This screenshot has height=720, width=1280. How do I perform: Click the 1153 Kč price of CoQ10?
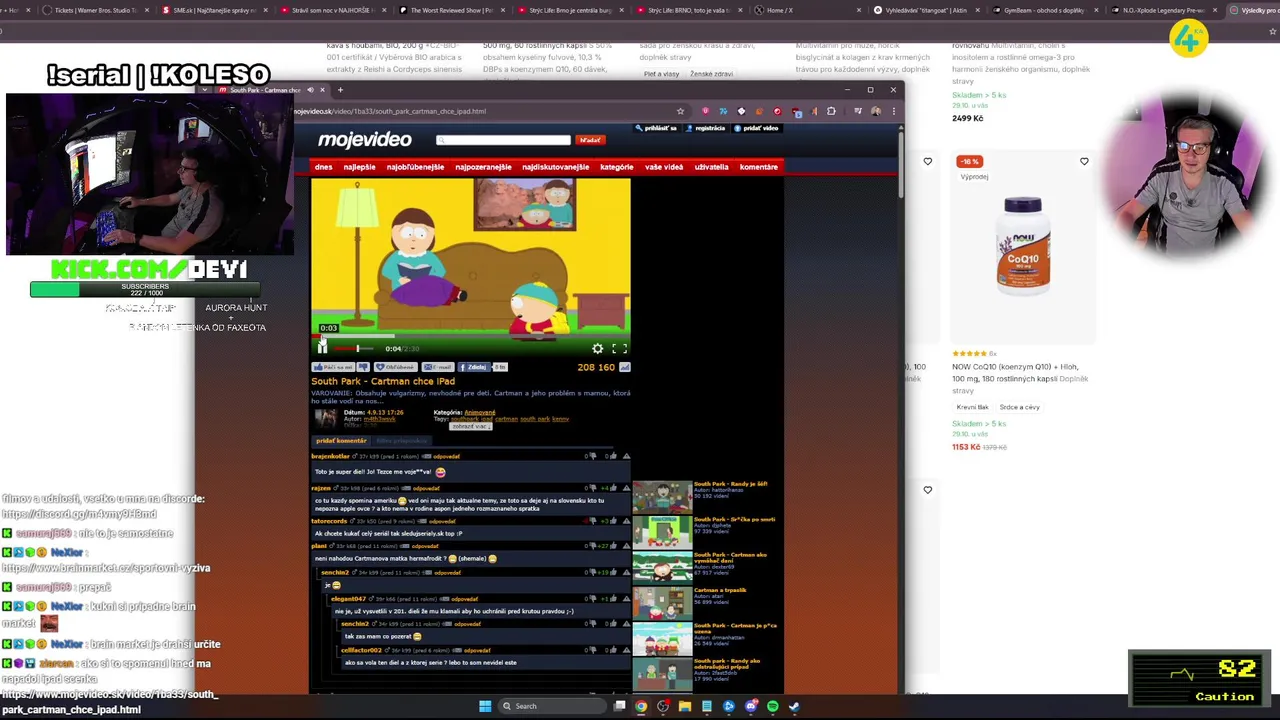tap(966, 447)
